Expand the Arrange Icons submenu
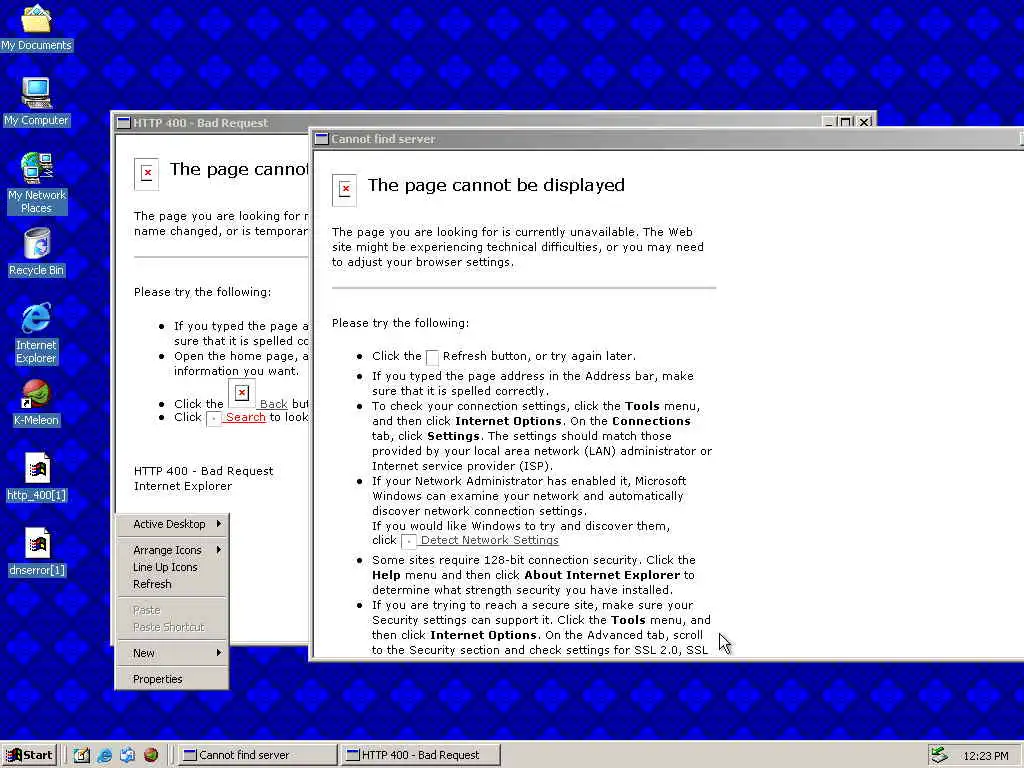1024x768 pixels. (x=172, y=550)
